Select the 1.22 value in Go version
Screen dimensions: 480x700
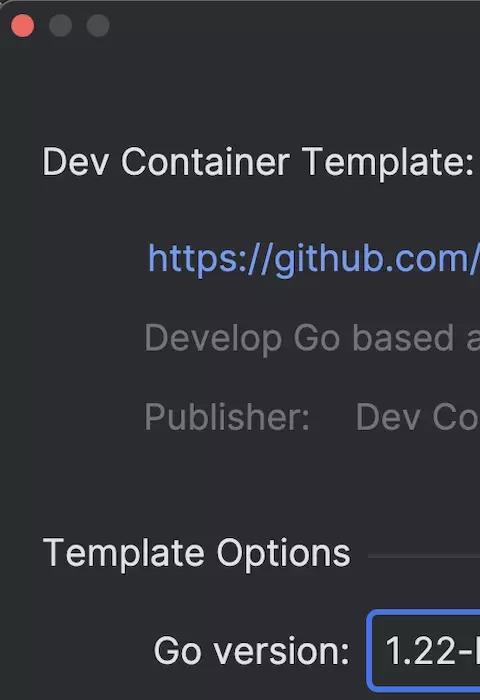431,651
